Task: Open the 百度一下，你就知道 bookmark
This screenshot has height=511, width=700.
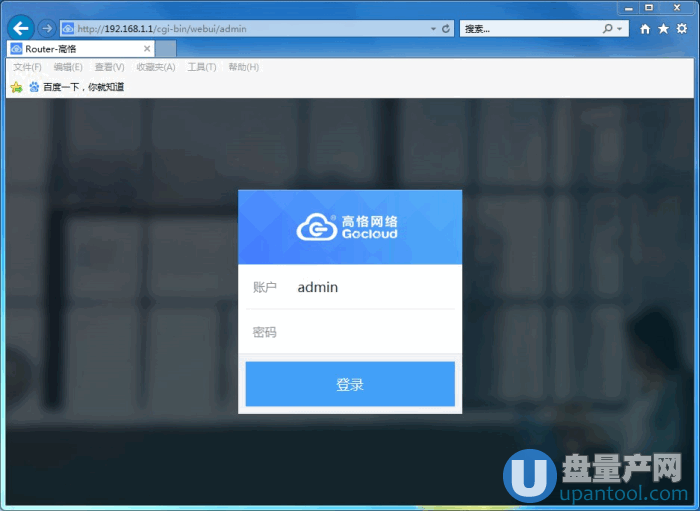Action: [82, 87]
